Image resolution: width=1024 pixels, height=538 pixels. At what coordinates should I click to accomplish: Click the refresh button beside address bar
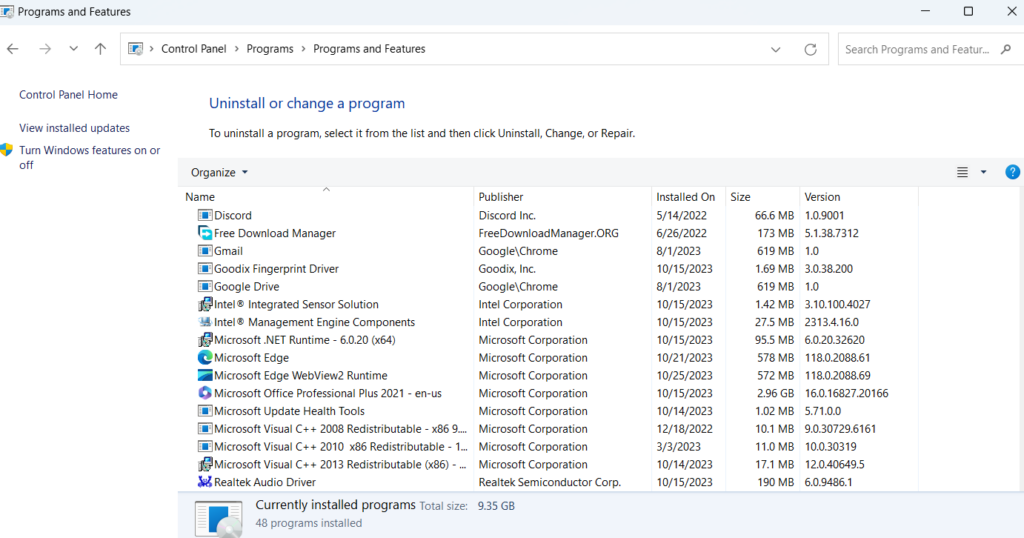810,49
